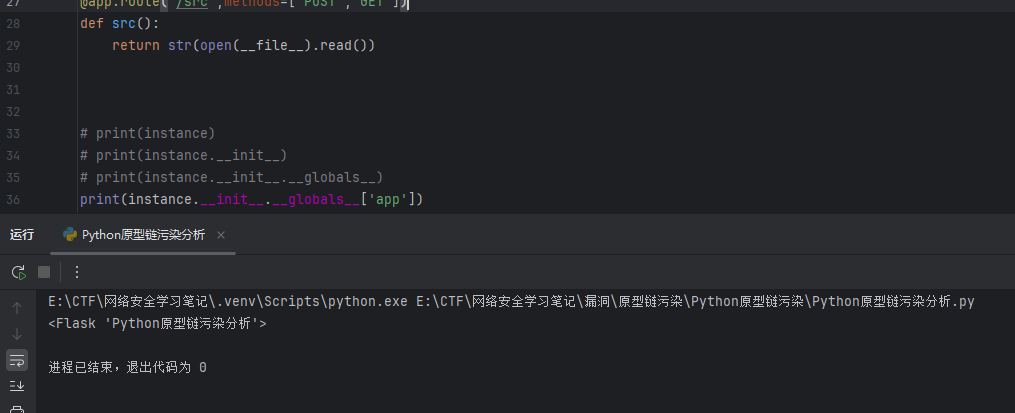Click the print icon in console sidebar

(x=18, y=408)
